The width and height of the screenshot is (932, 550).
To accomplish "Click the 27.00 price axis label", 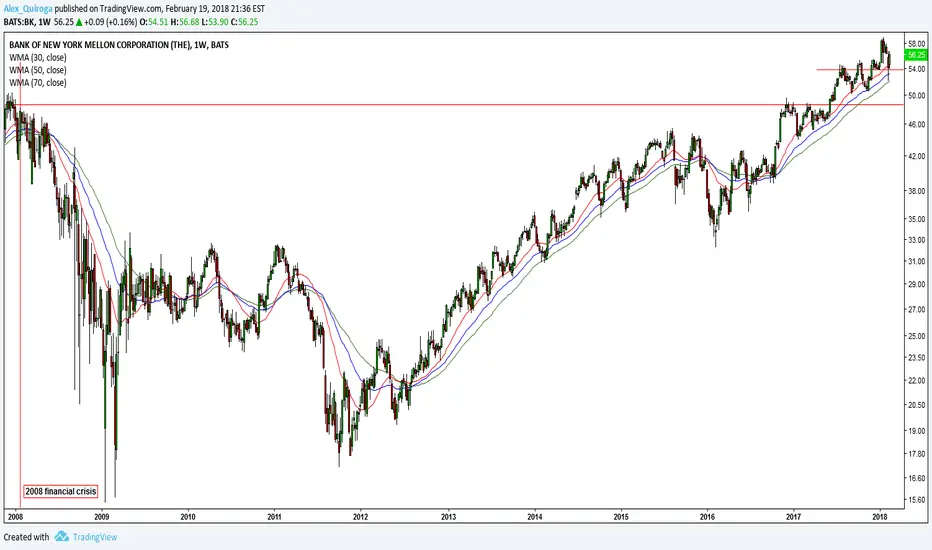I will pyautogui.click(x=917, y=309).
